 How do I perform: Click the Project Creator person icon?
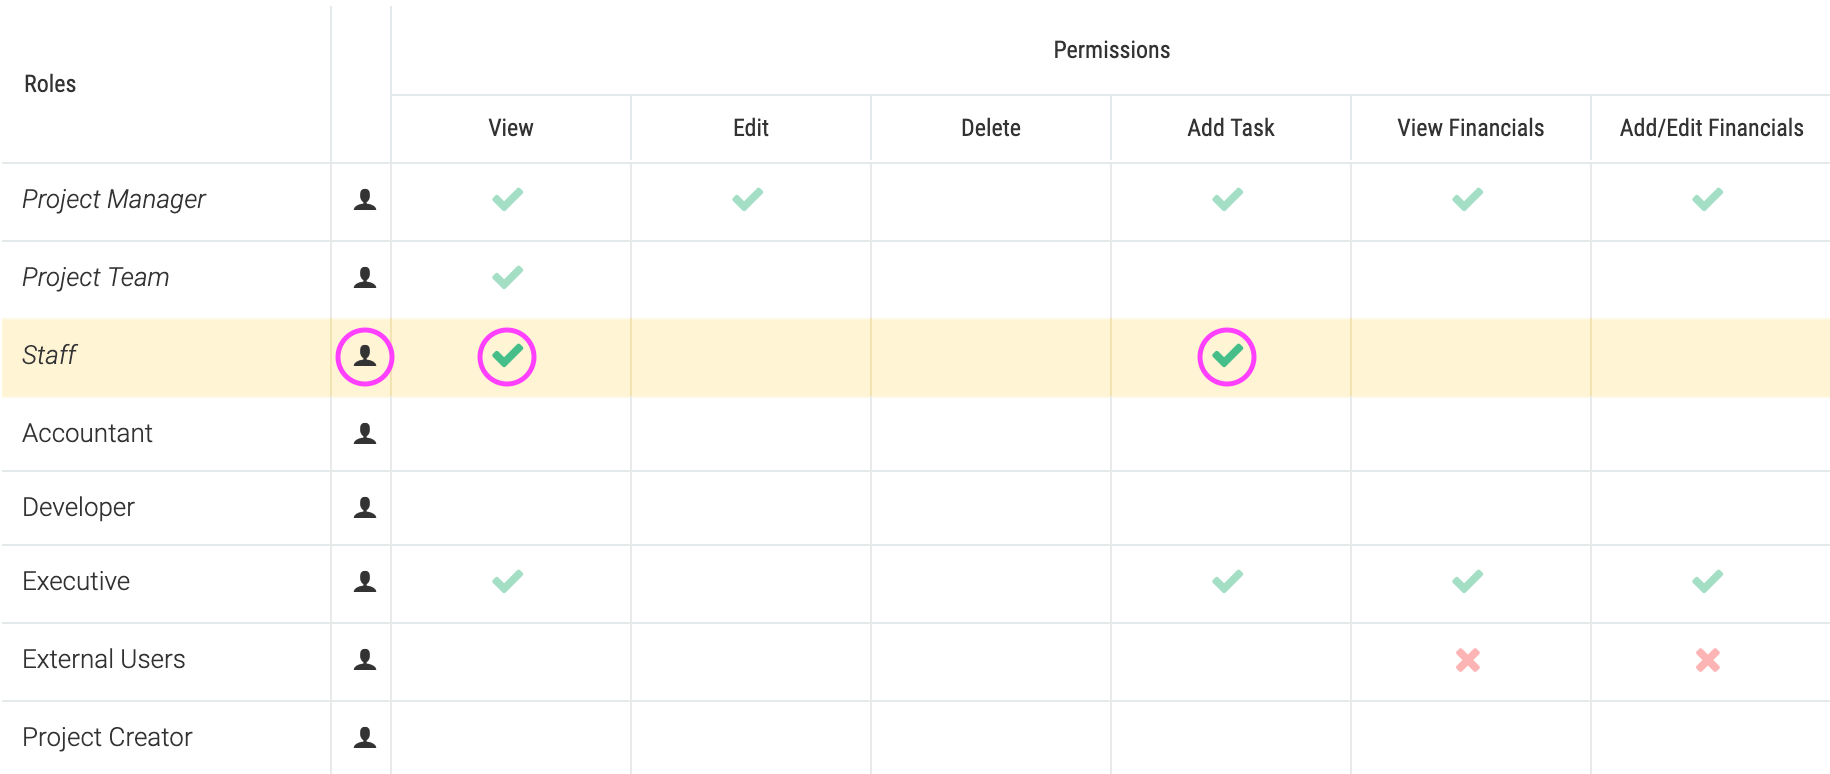[x=365, y=738]
